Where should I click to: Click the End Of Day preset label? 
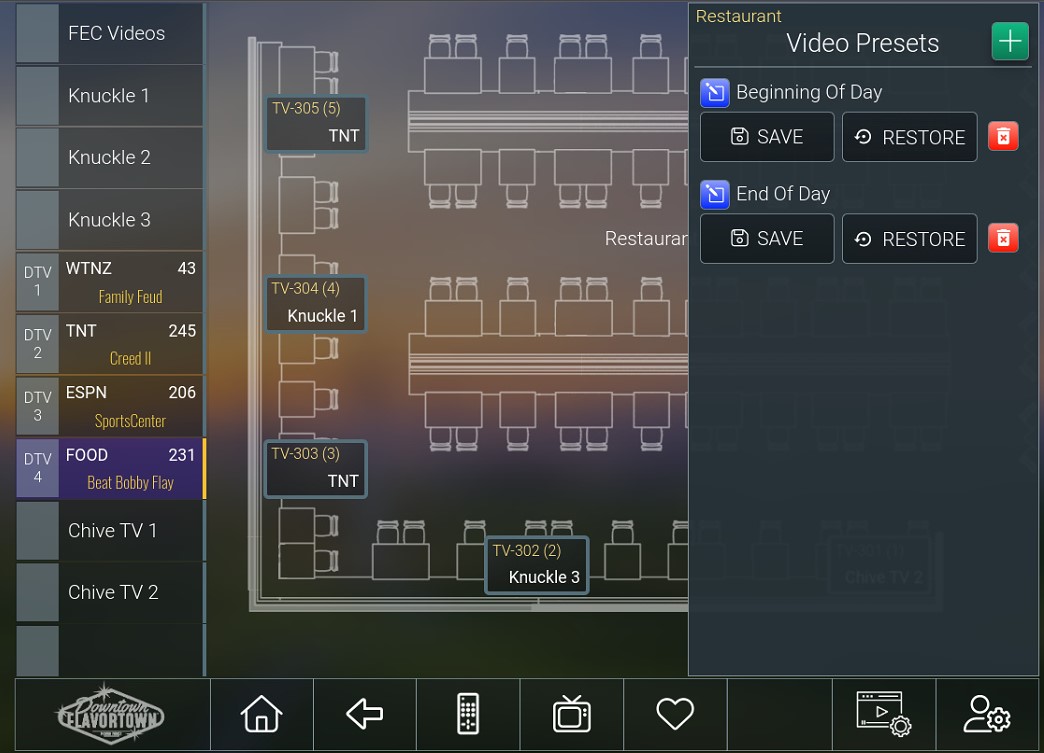(783, 194)
